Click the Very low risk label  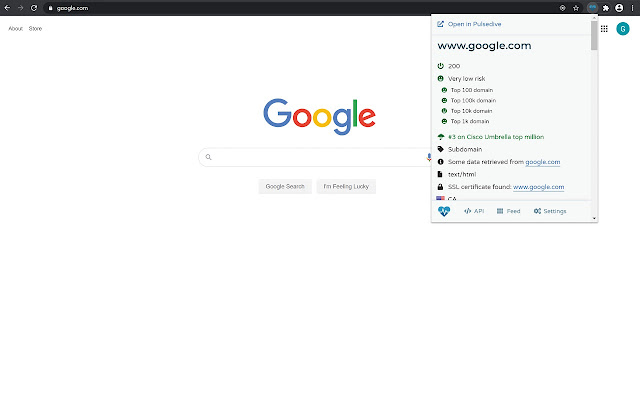pos(467,78)
